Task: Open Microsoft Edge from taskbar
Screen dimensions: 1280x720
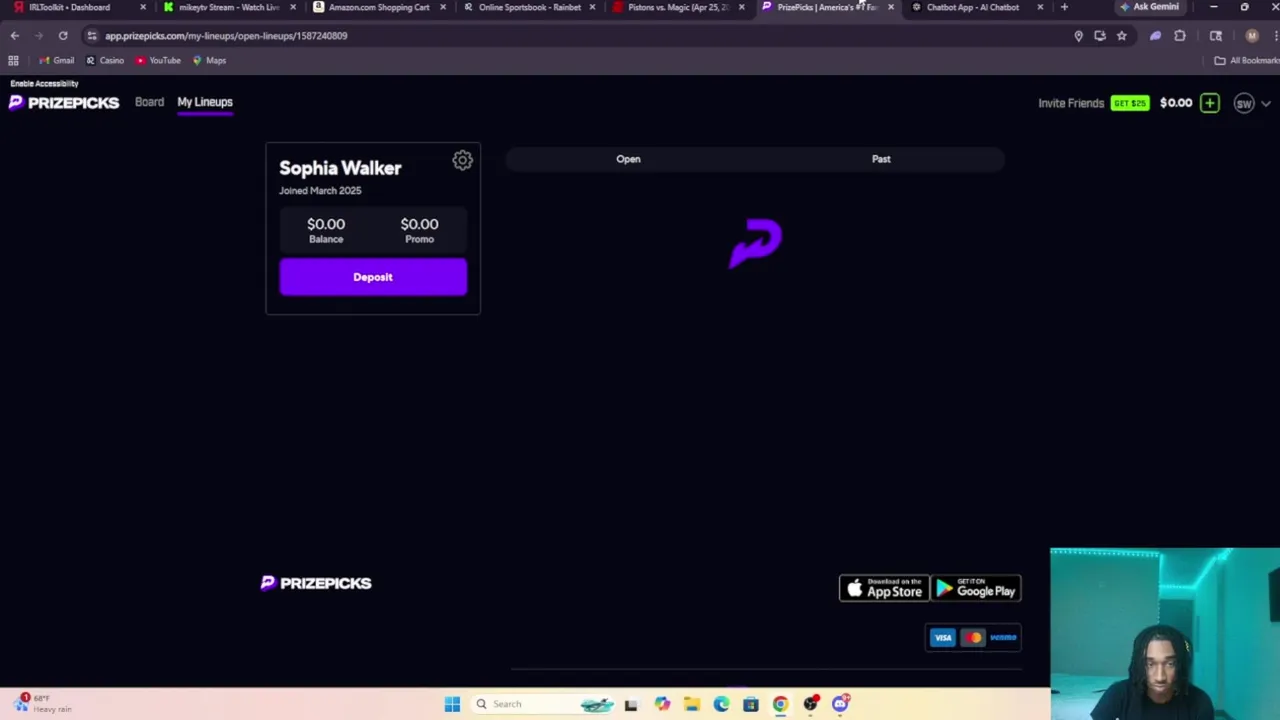Action: tap(721, 704)
